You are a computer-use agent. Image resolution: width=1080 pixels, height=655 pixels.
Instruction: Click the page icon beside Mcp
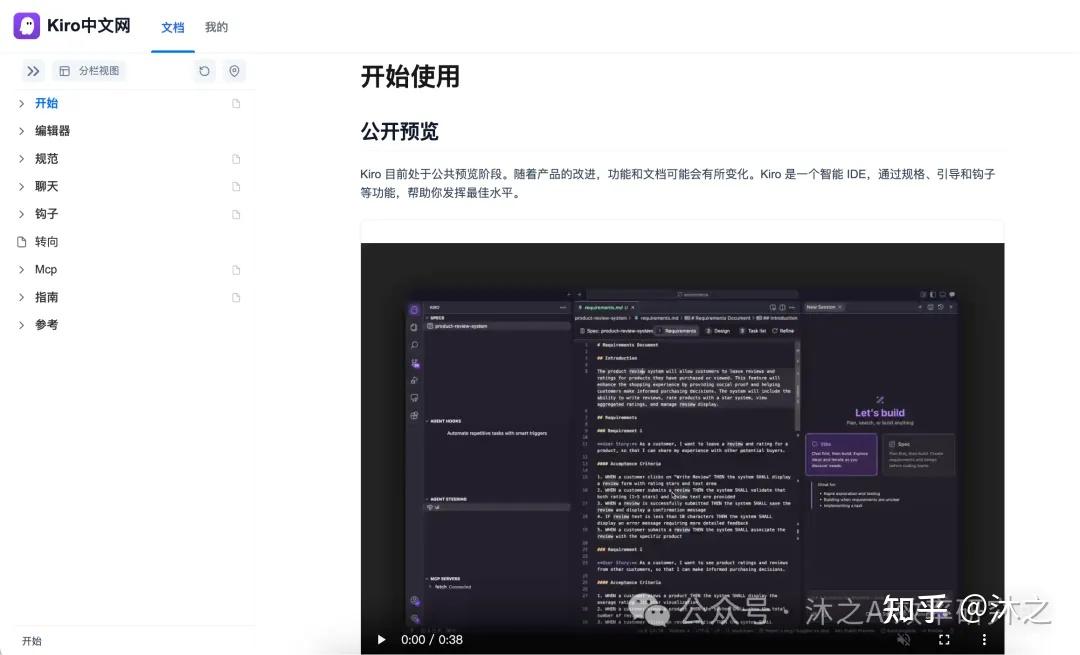(236, 270)
